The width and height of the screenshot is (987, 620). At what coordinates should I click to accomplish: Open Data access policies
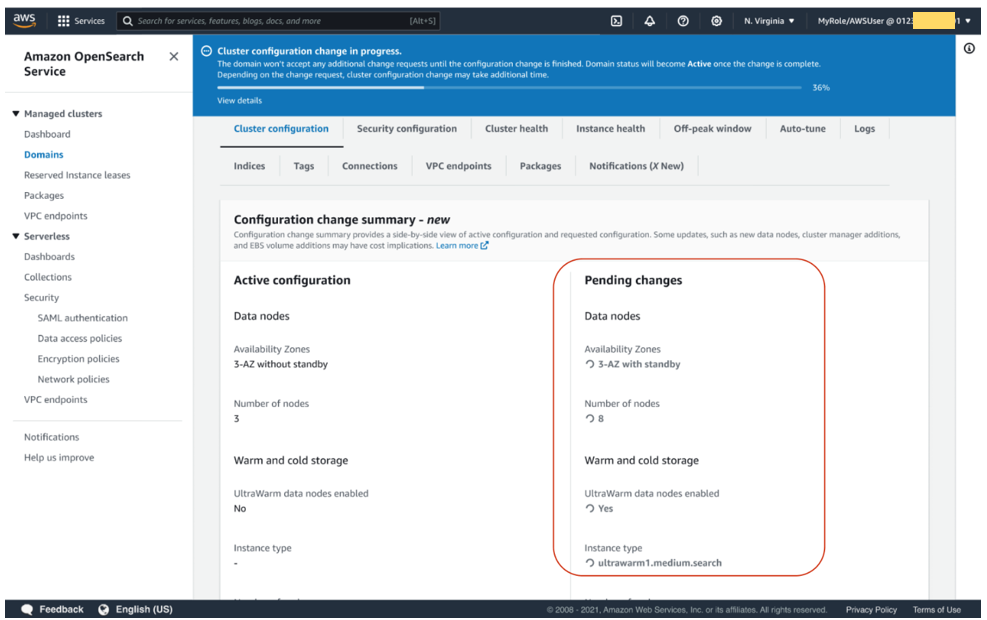point(80,339)
